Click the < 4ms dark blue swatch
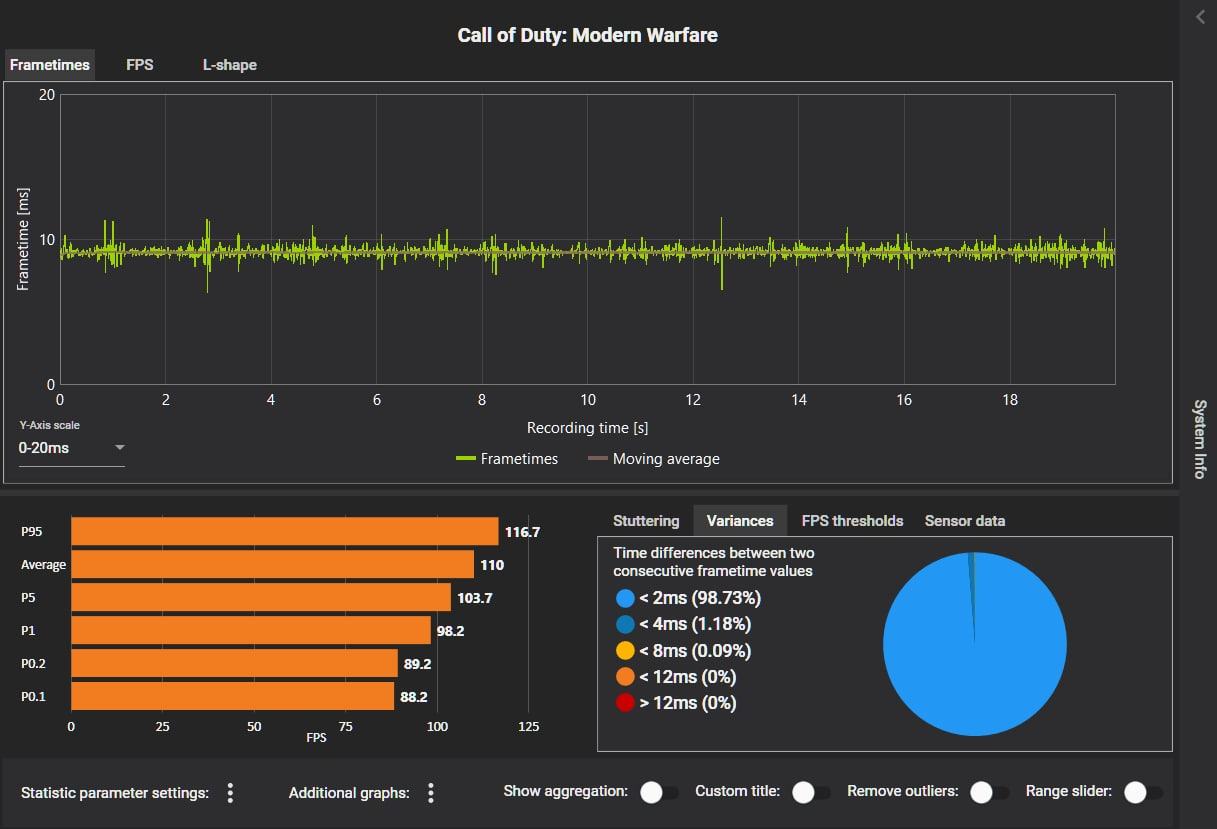Image resolution: width=1217 pixels, height=829 pixels. tap(626, 624)
